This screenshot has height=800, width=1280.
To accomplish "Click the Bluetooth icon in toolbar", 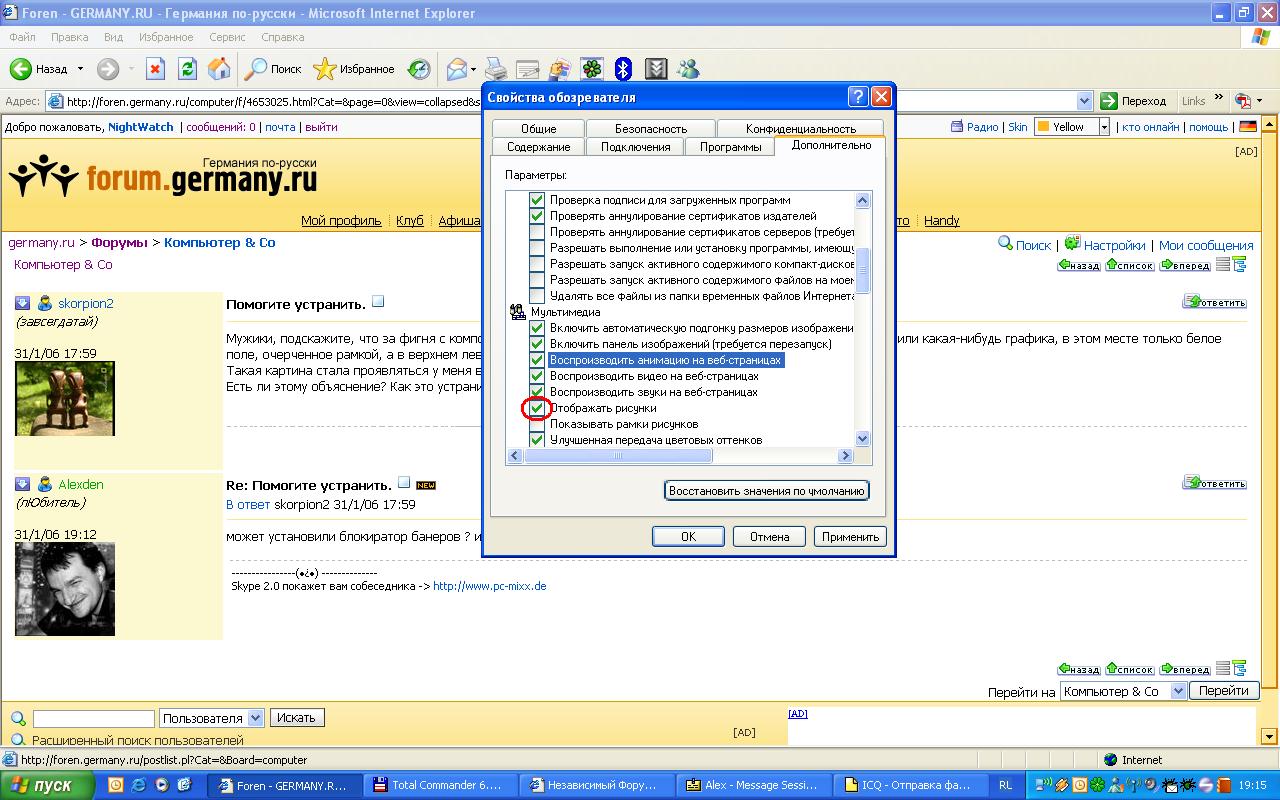I will (623, 69).
